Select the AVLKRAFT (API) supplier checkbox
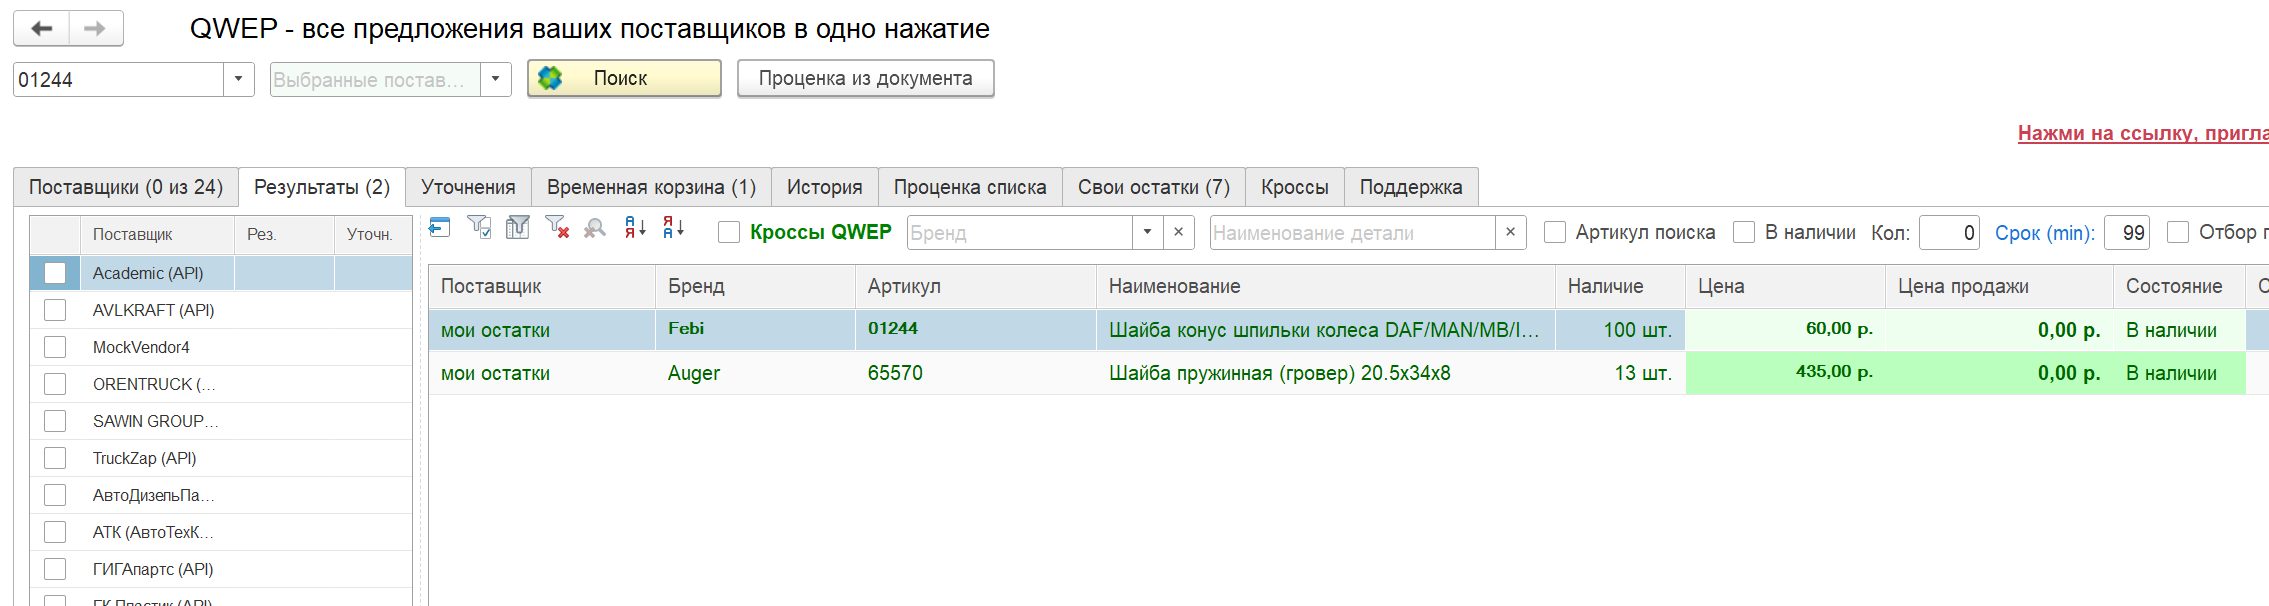The width and height of the screenshot is (2269, 606). point(55,310)
